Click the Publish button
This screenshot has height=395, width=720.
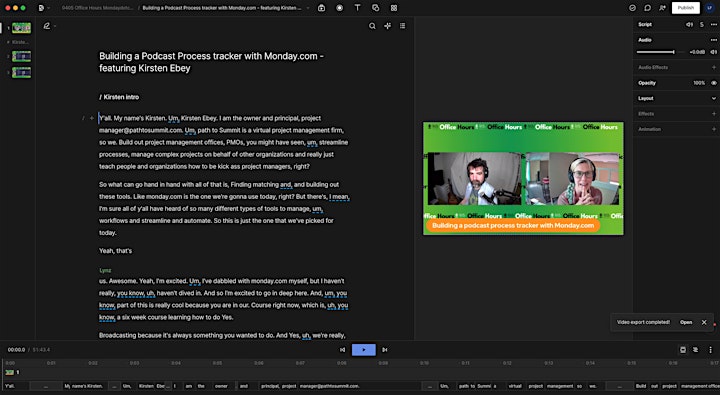tap(686, 8)
